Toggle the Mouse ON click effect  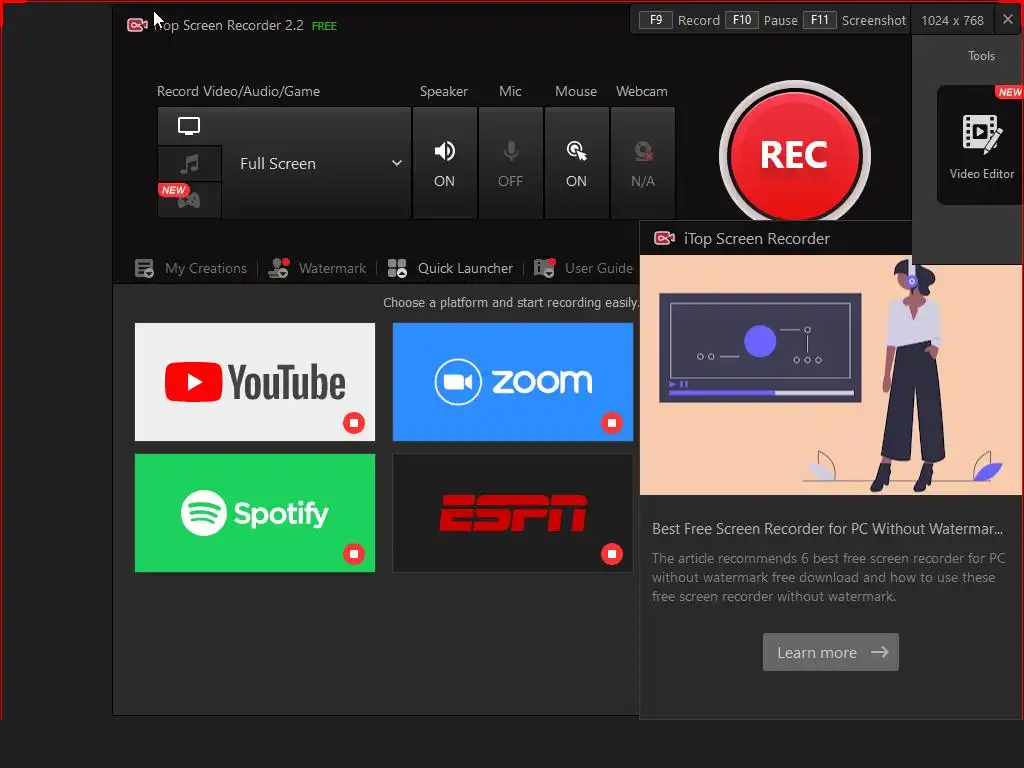[x=577, y=163]
